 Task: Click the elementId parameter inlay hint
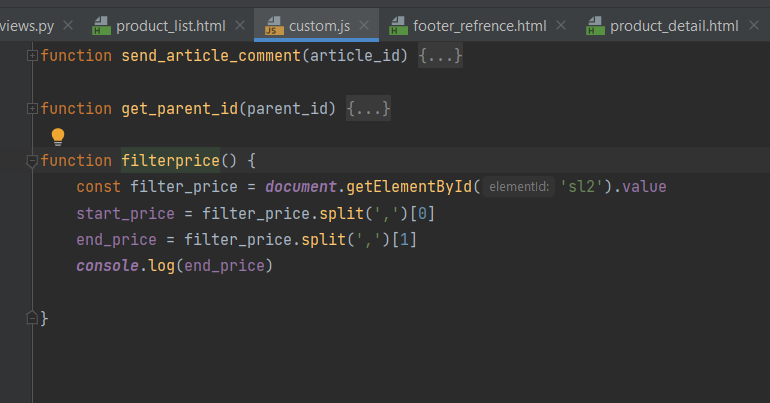(x=520, y=187)
